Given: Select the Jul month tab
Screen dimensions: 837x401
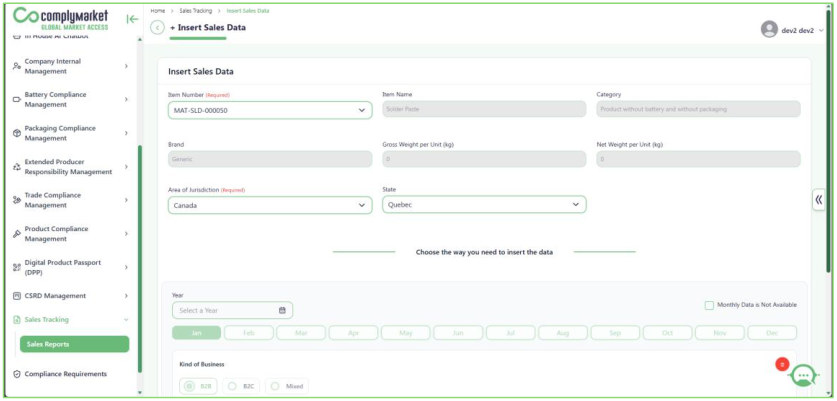Looking at the screenshot, I should tap(510, 333).
